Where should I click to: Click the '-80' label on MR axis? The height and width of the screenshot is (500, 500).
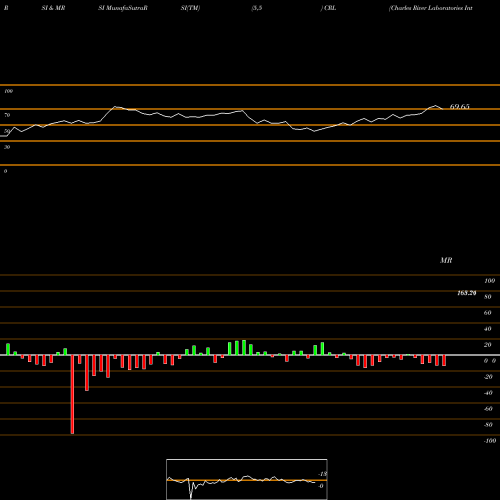pos(488,425)
